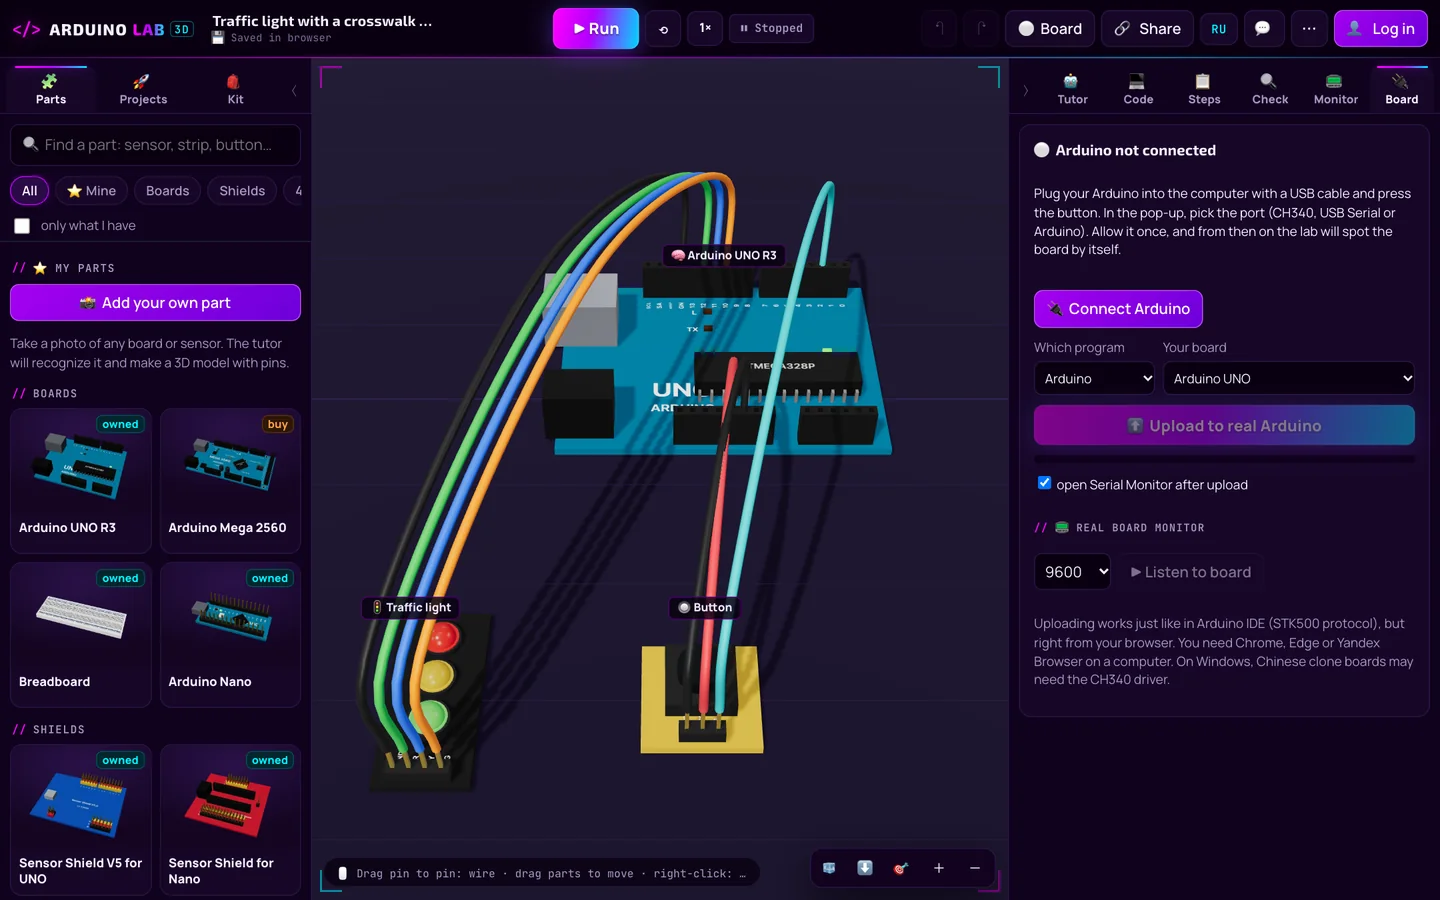The width and height of the screenshot is (1440, 900).
Task: Collapse the left panel with the chevron
Action: tap(294, 90)
